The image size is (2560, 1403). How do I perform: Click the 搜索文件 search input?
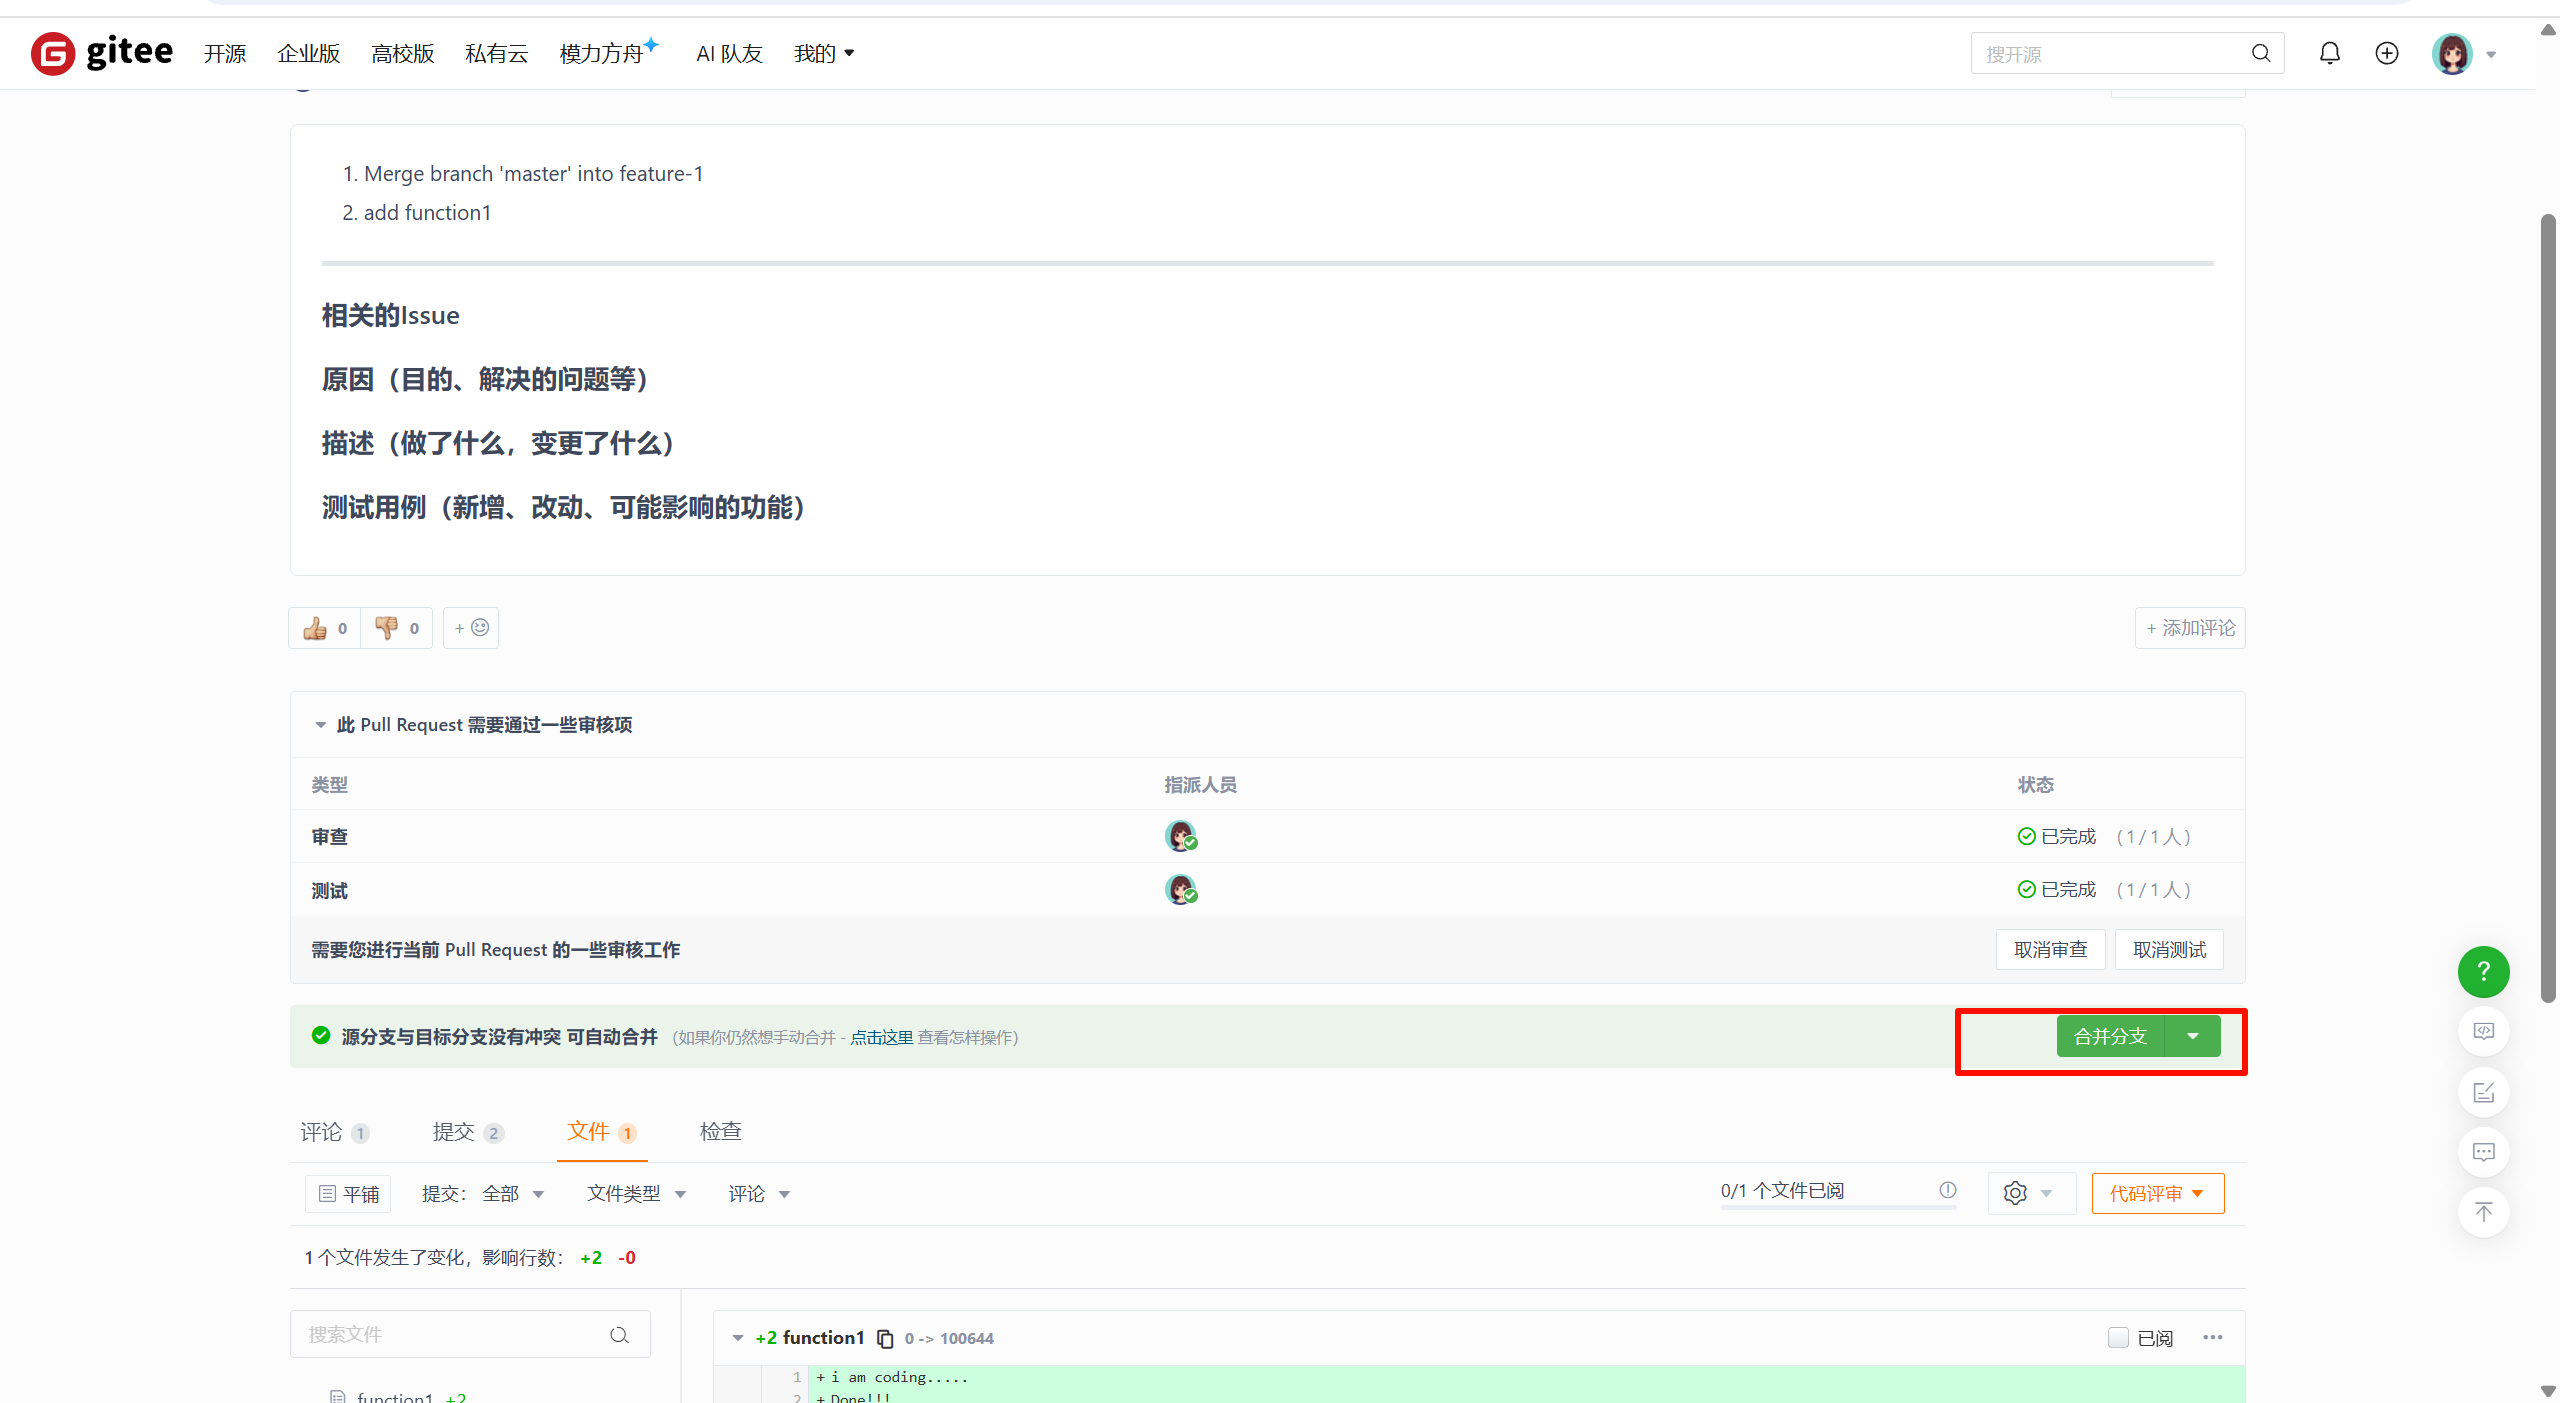[450, 1334]
